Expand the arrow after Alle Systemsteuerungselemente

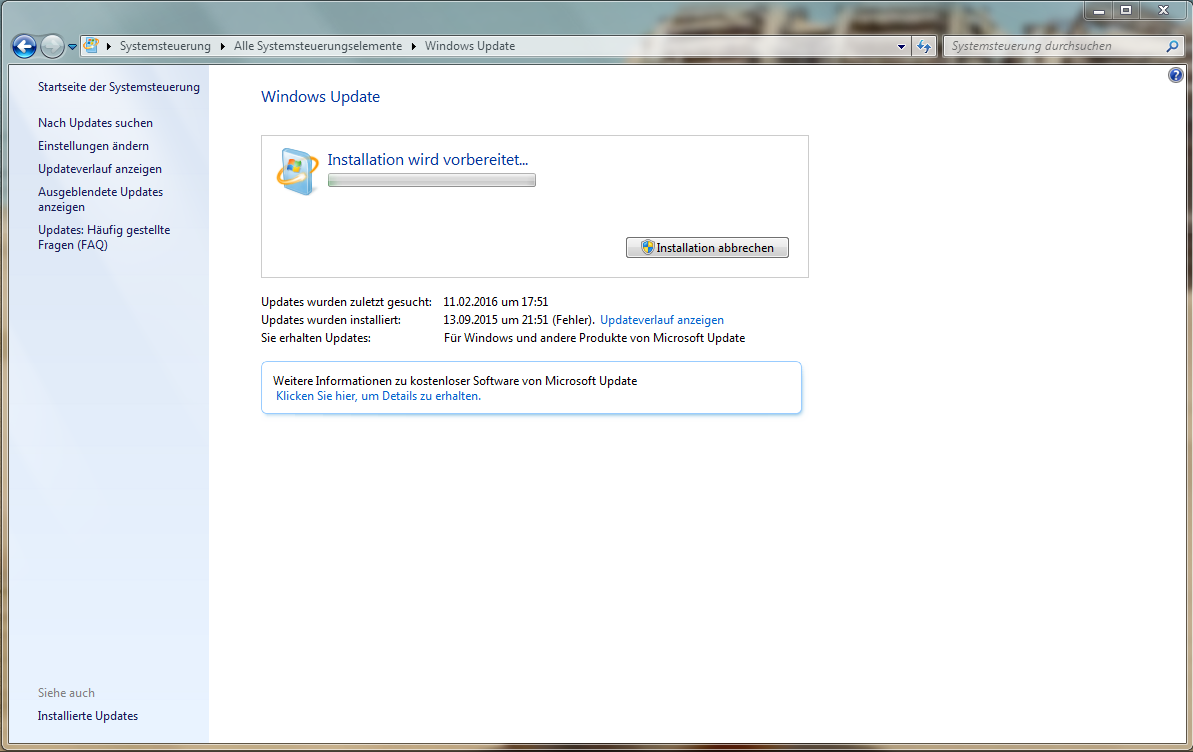point(413,46)
